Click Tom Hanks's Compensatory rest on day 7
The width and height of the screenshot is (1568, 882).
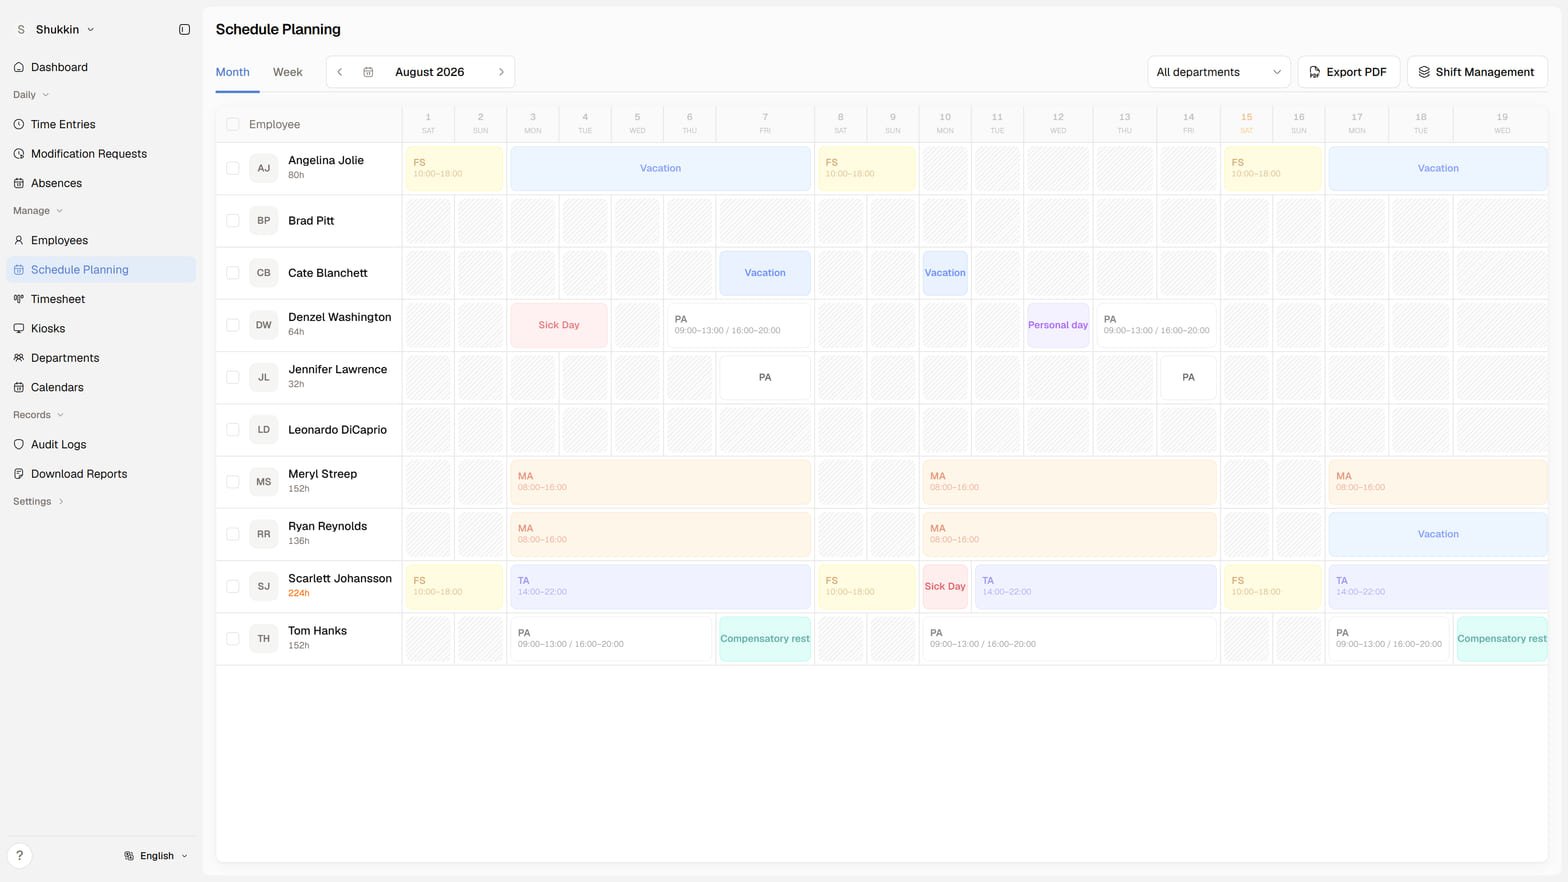pos(765,639)
